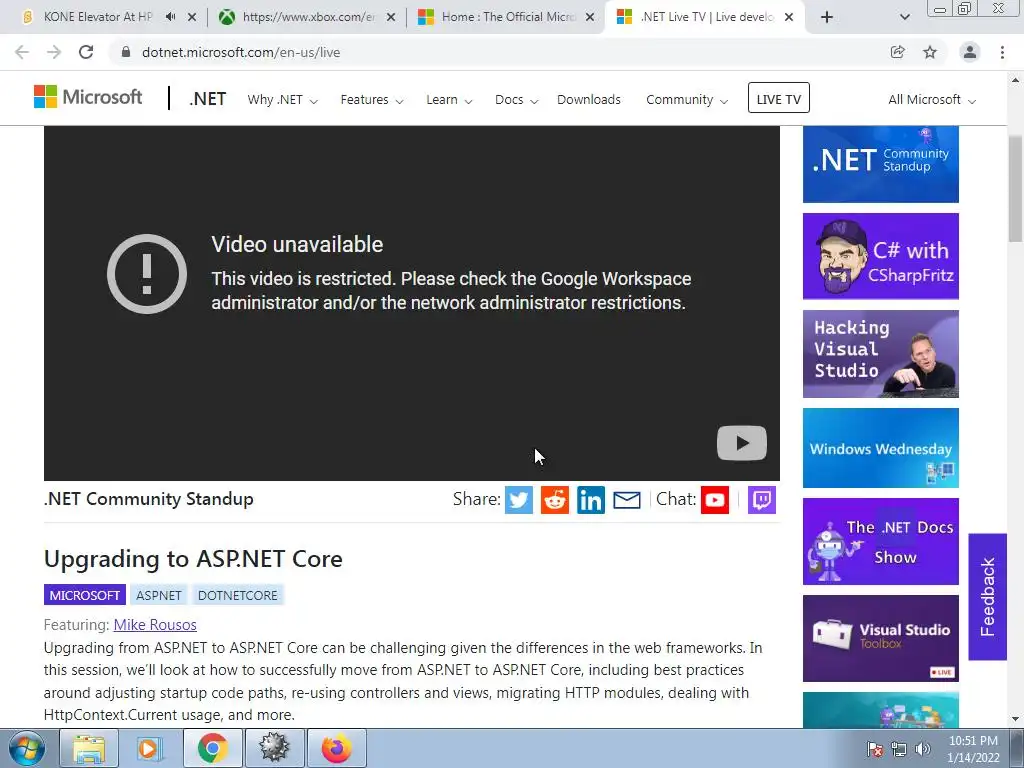Open Chrome tab search chevron
The width and height of the screenshot is (1024, 768).
tap(904, 18)
